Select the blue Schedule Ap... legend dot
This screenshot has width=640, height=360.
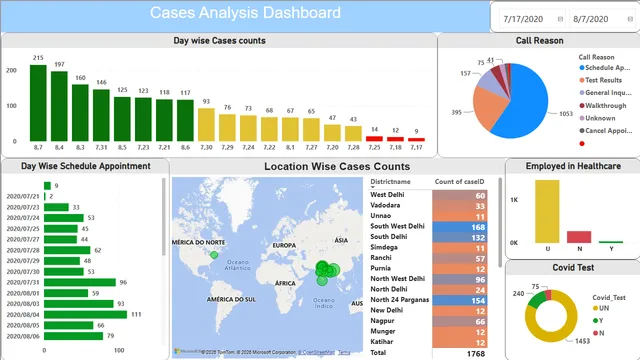582,68
